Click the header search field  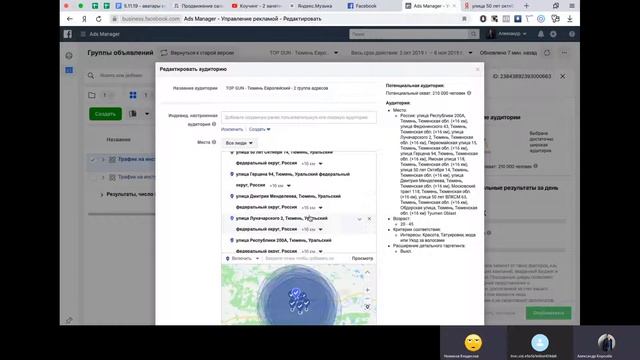point(409,34)
